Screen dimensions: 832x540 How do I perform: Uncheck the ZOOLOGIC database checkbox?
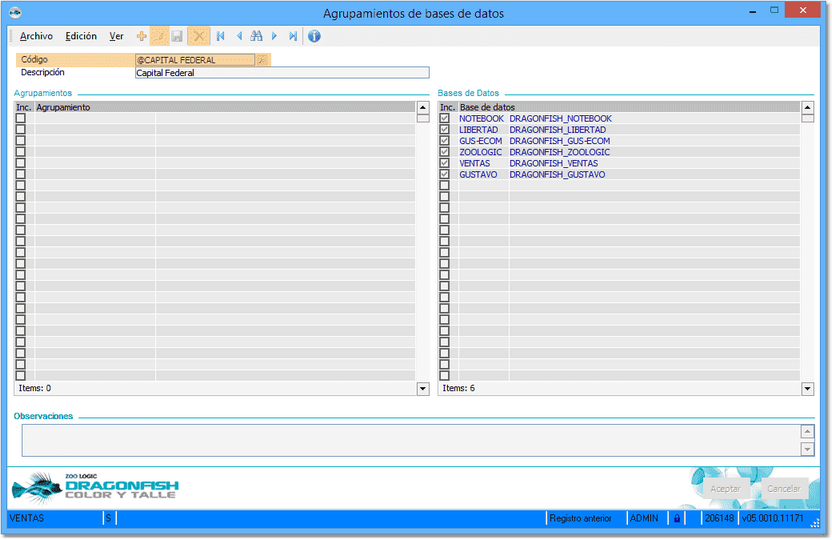[x=445, y=152]
